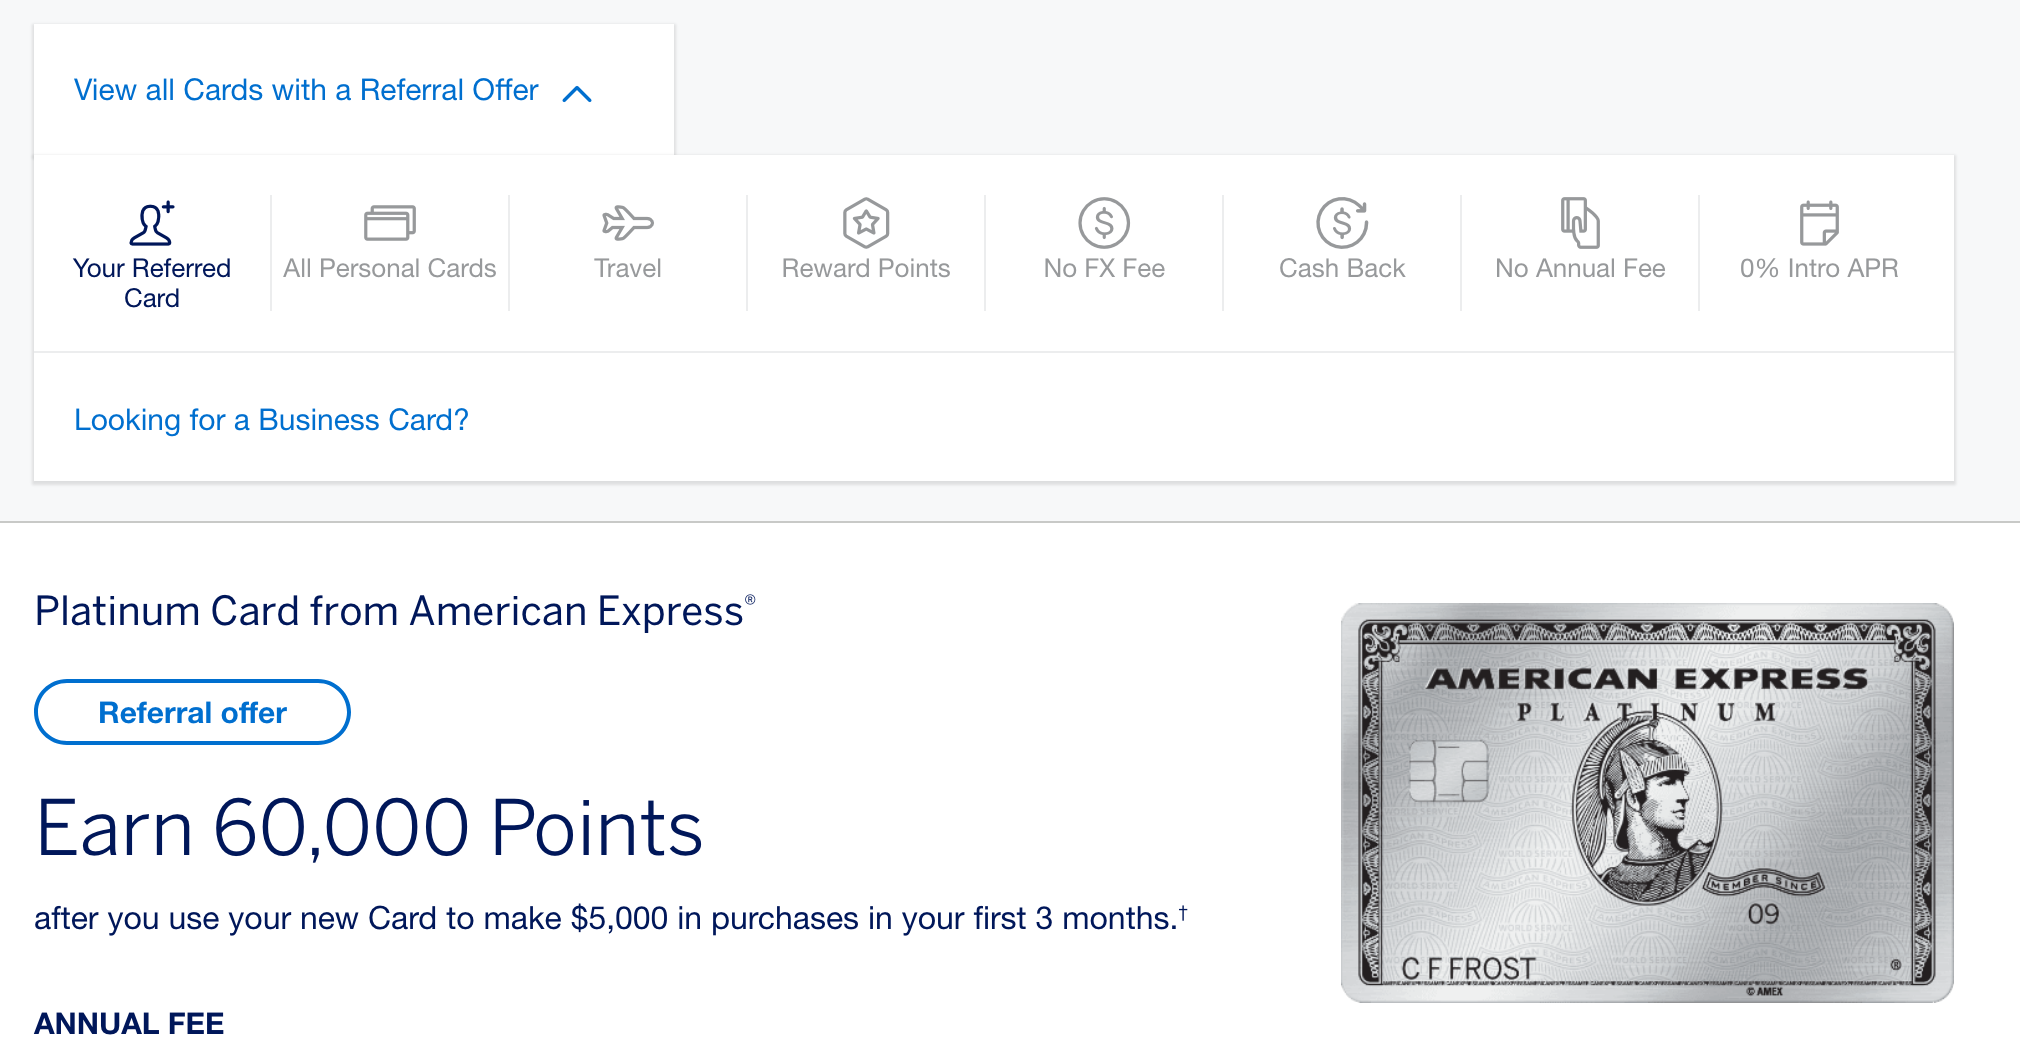Click the No FX Fee dollar icon
The width and height of the screenshot is (2020, 1060).
pyautogui.click(x=1104, y=223)
